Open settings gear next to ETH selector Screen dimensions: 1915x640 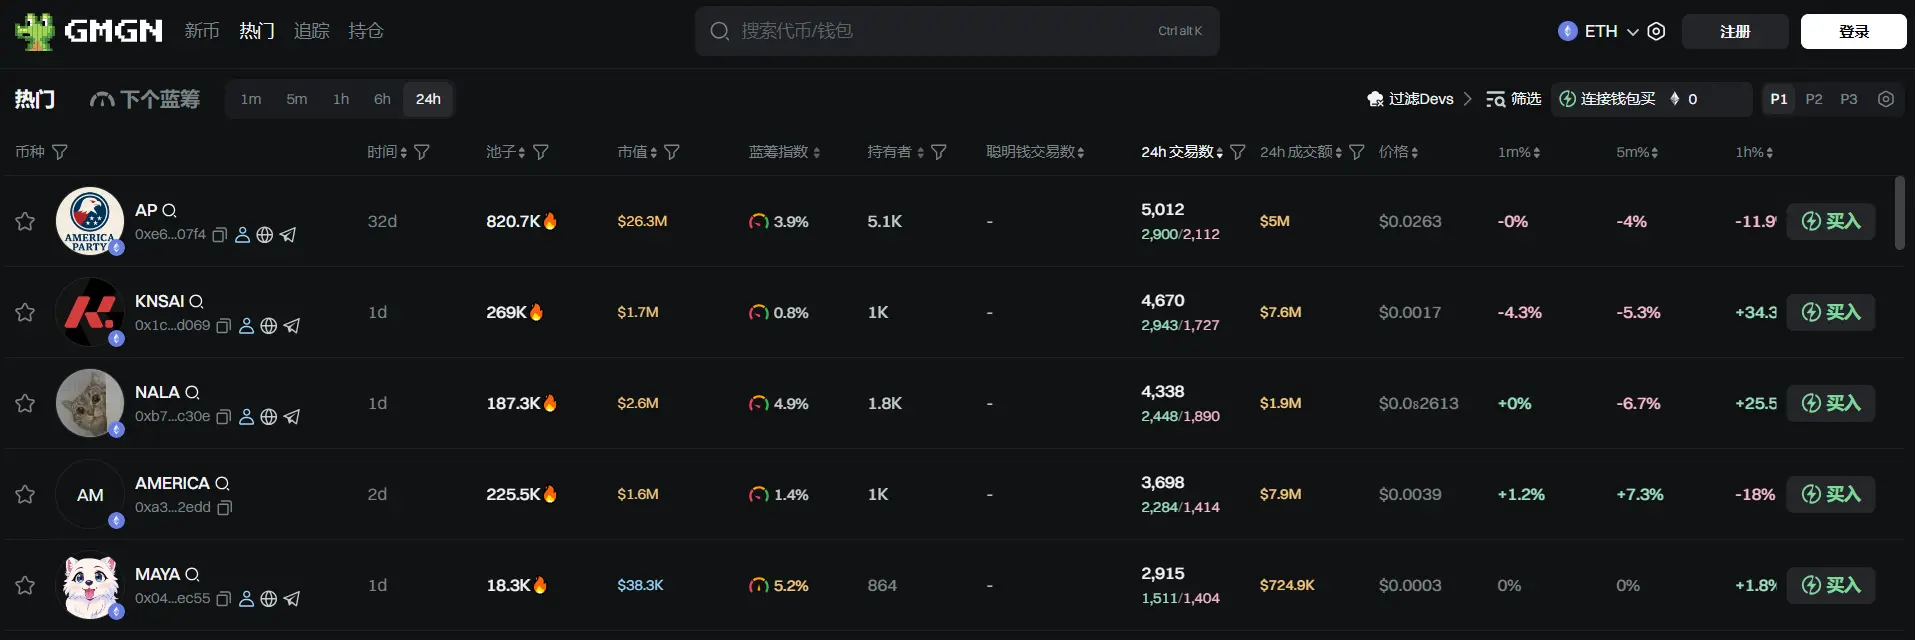pyautogui.click(x=1656, y=31)
